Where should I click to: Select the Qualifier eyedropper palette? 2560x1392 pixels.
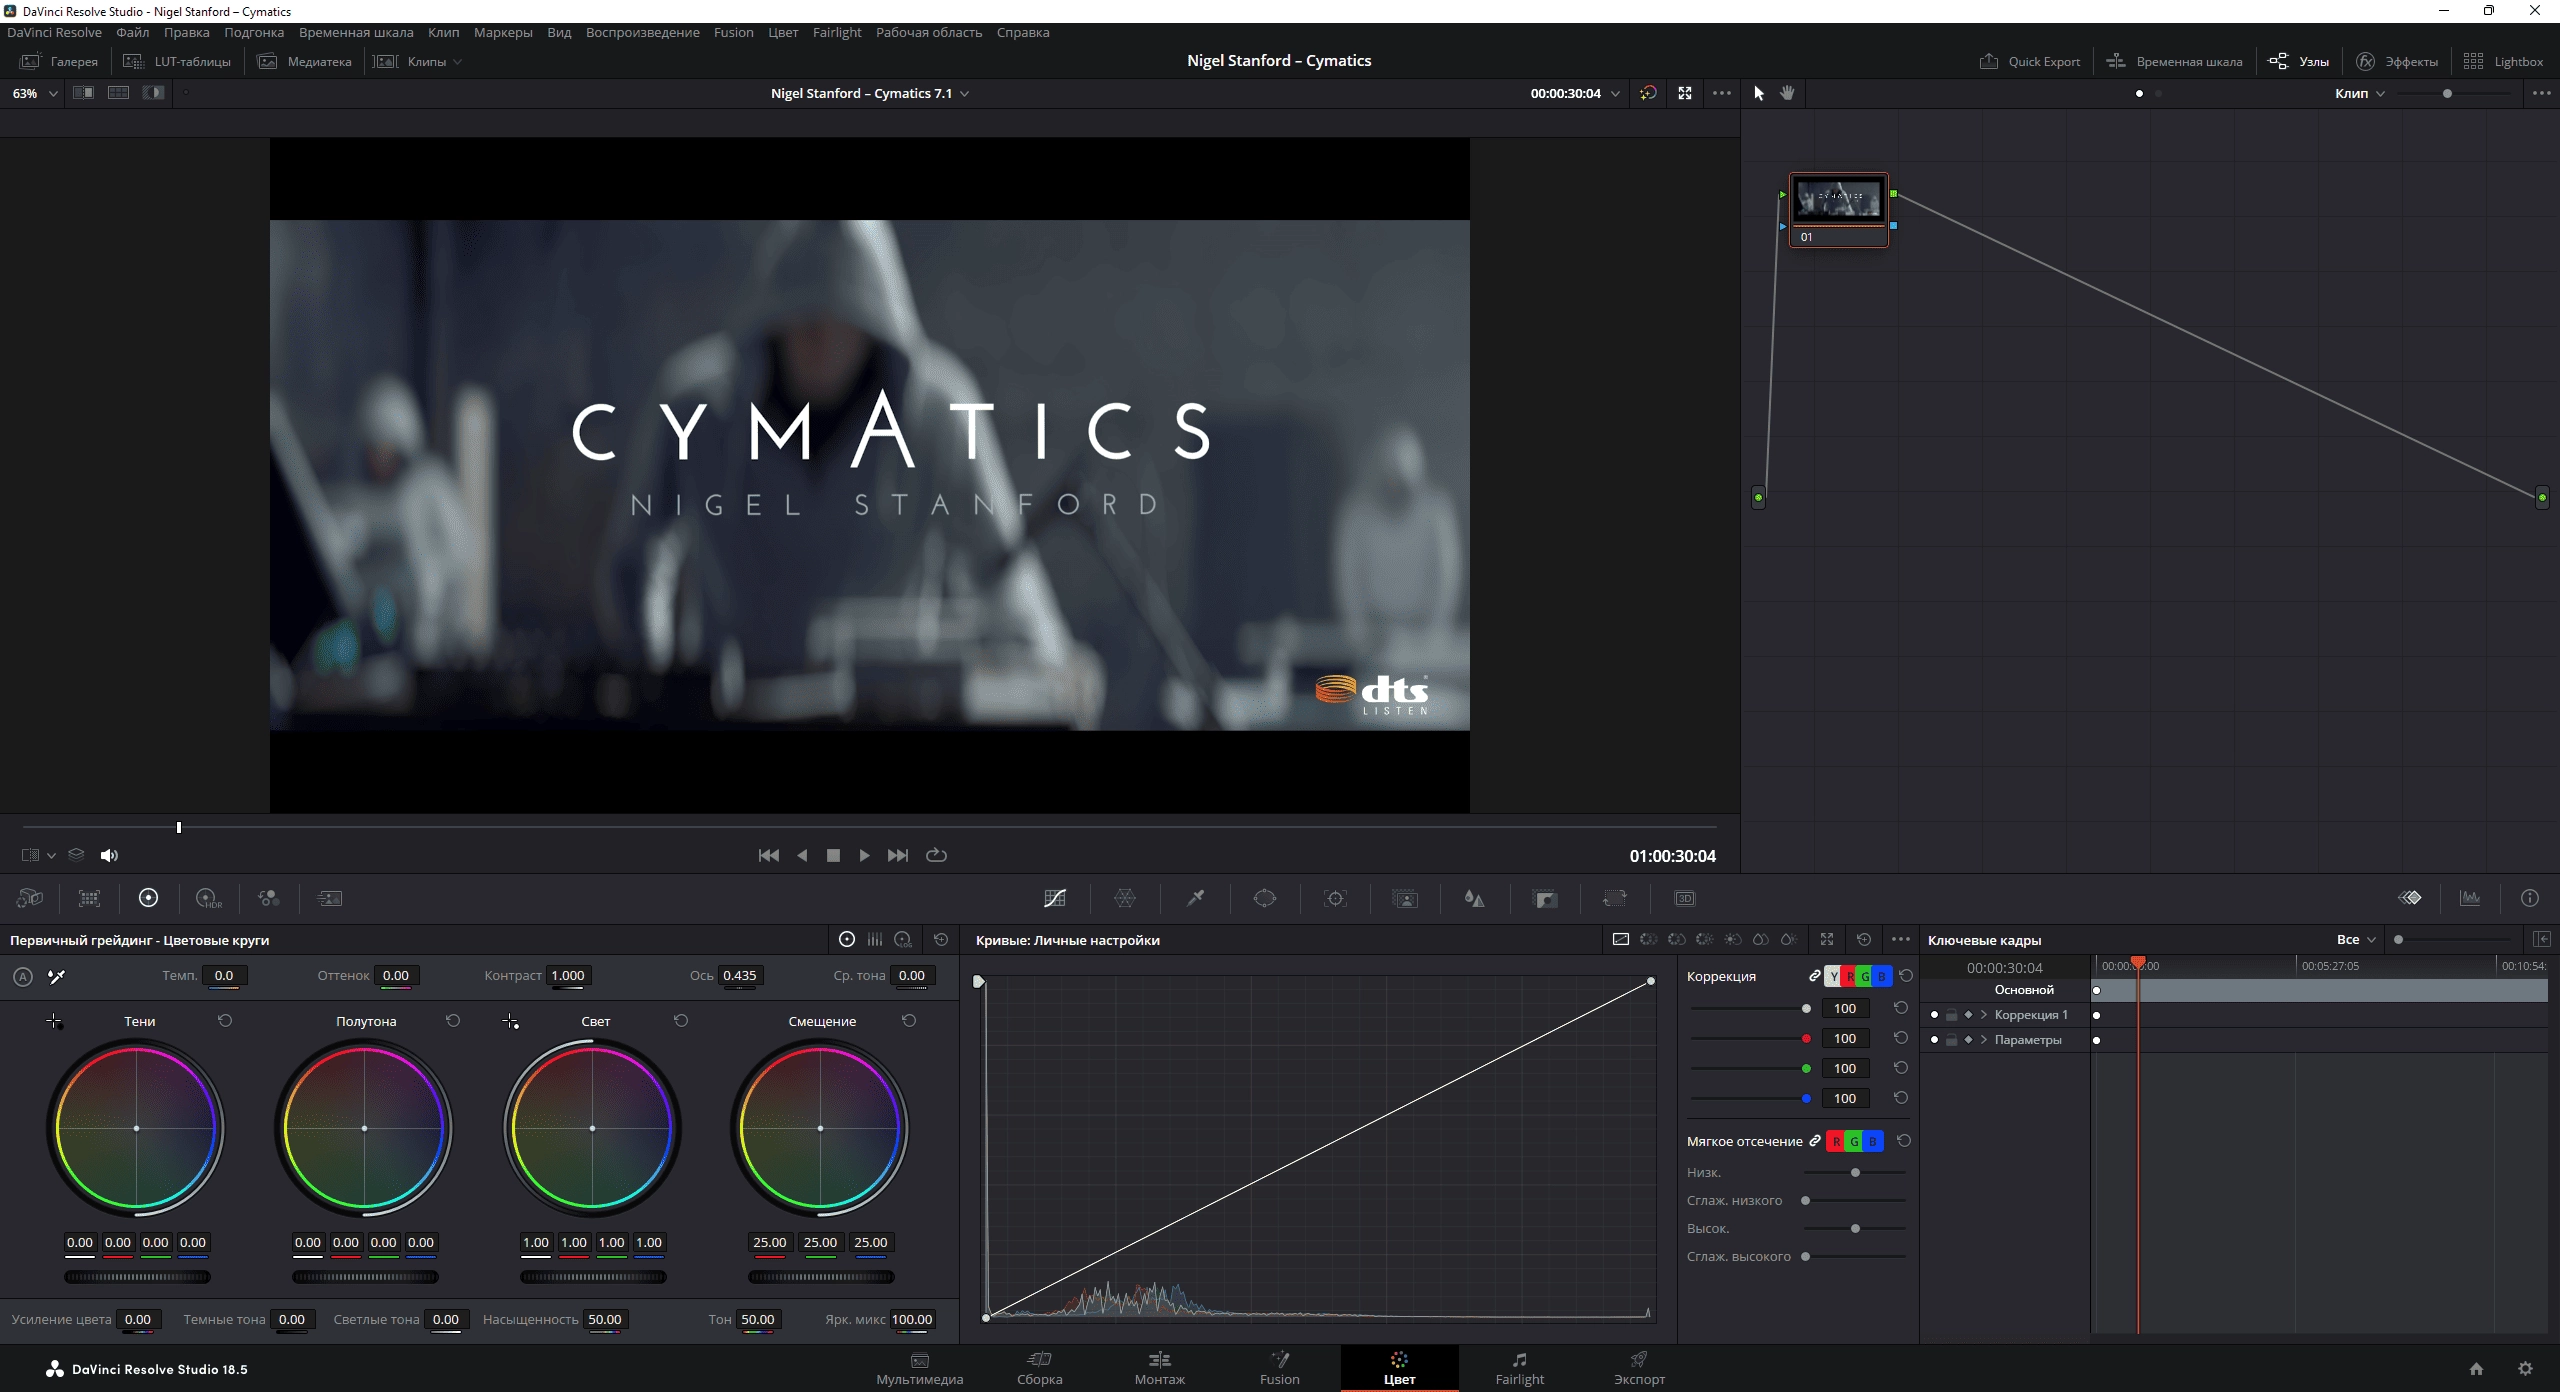(1195, 898)
